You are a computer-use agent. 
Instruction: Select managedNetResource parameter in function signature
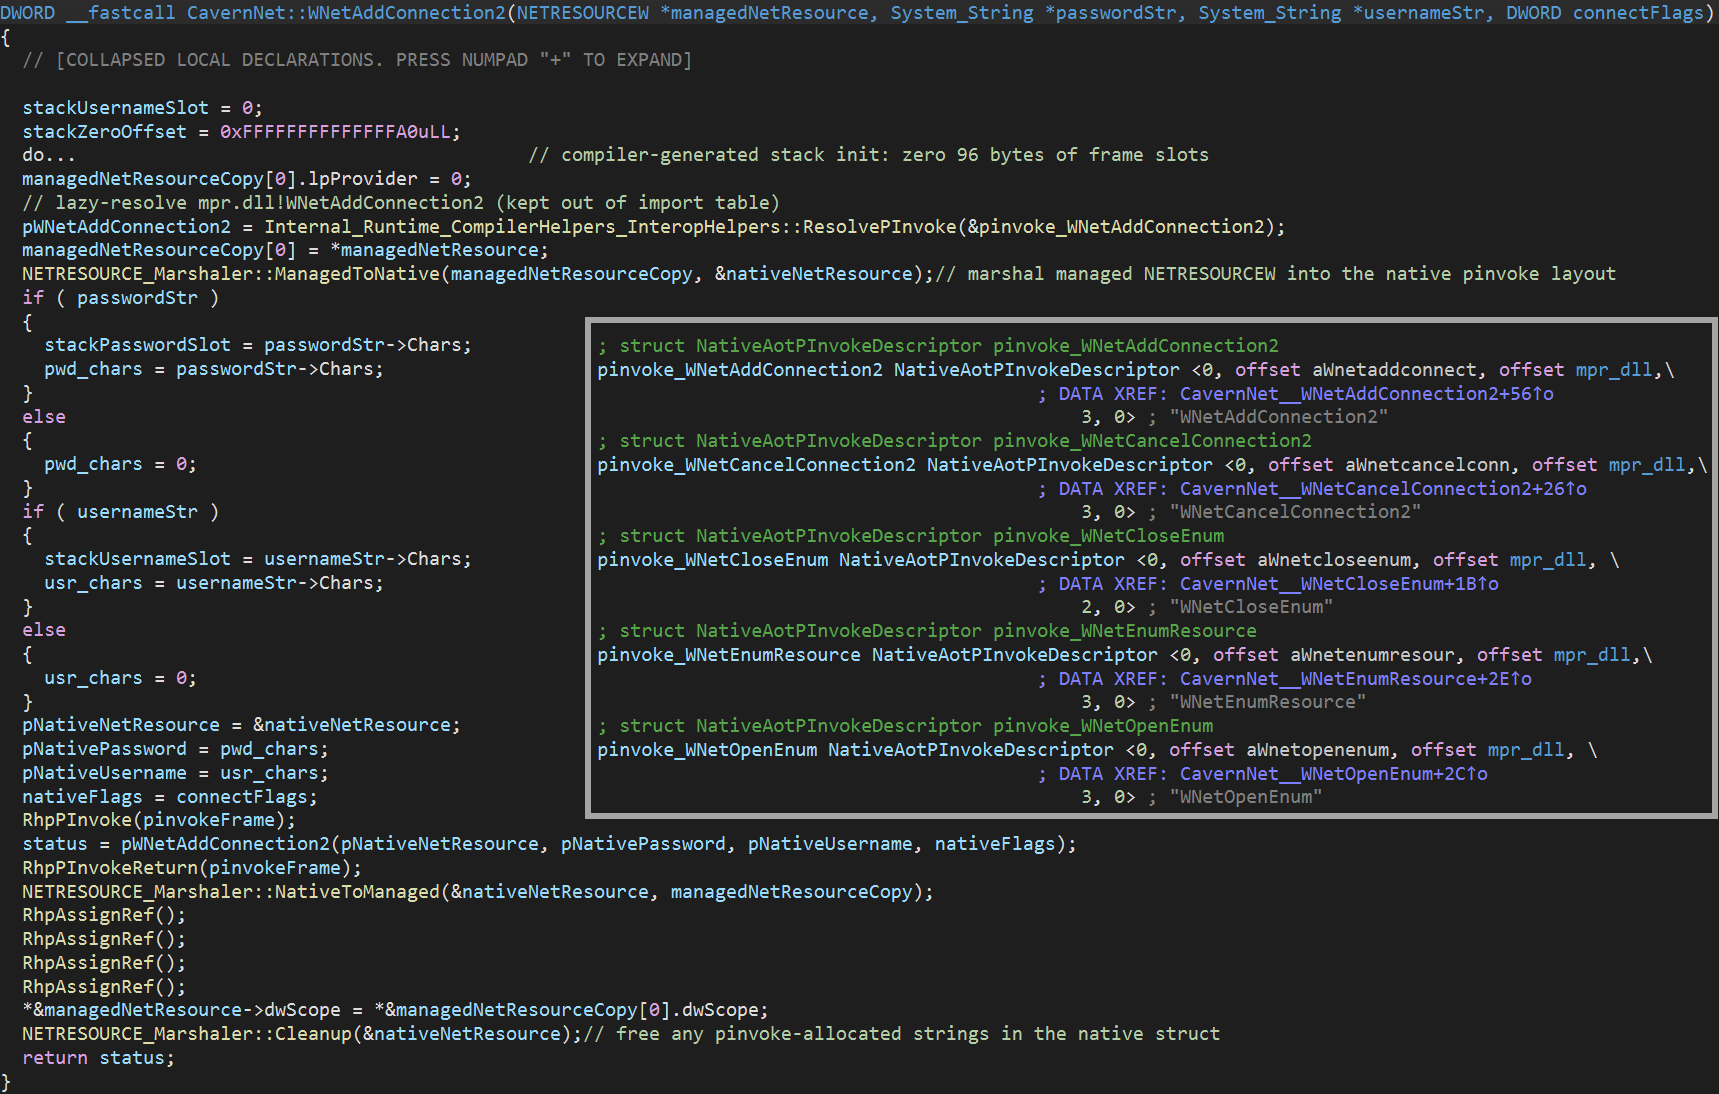pyautogui.click(x=769, y=13)
